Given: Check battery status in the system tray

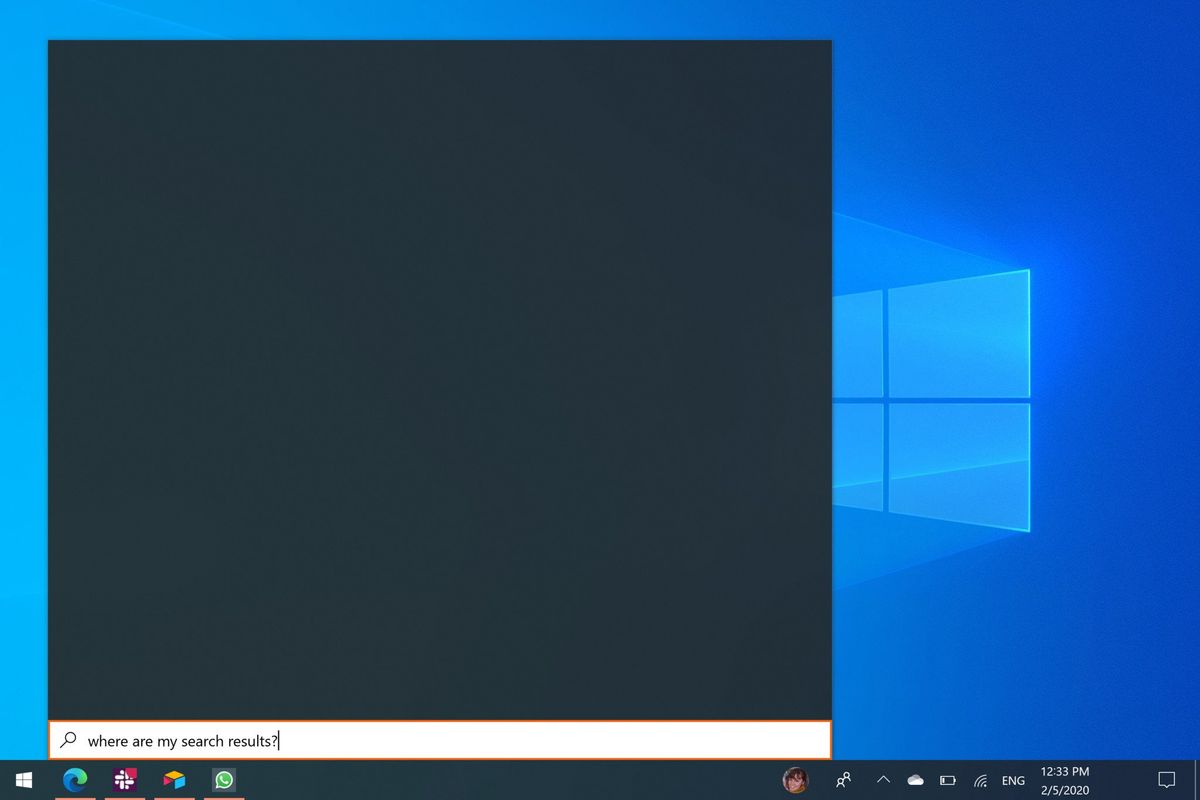Looking at the screenshot, I should pos(947,780).
